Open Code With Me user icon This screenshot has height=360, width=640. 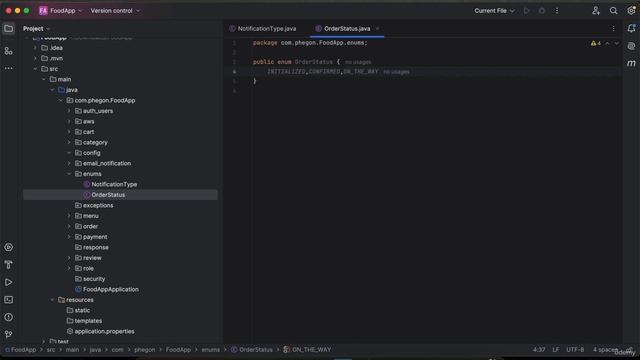point(596,11)
